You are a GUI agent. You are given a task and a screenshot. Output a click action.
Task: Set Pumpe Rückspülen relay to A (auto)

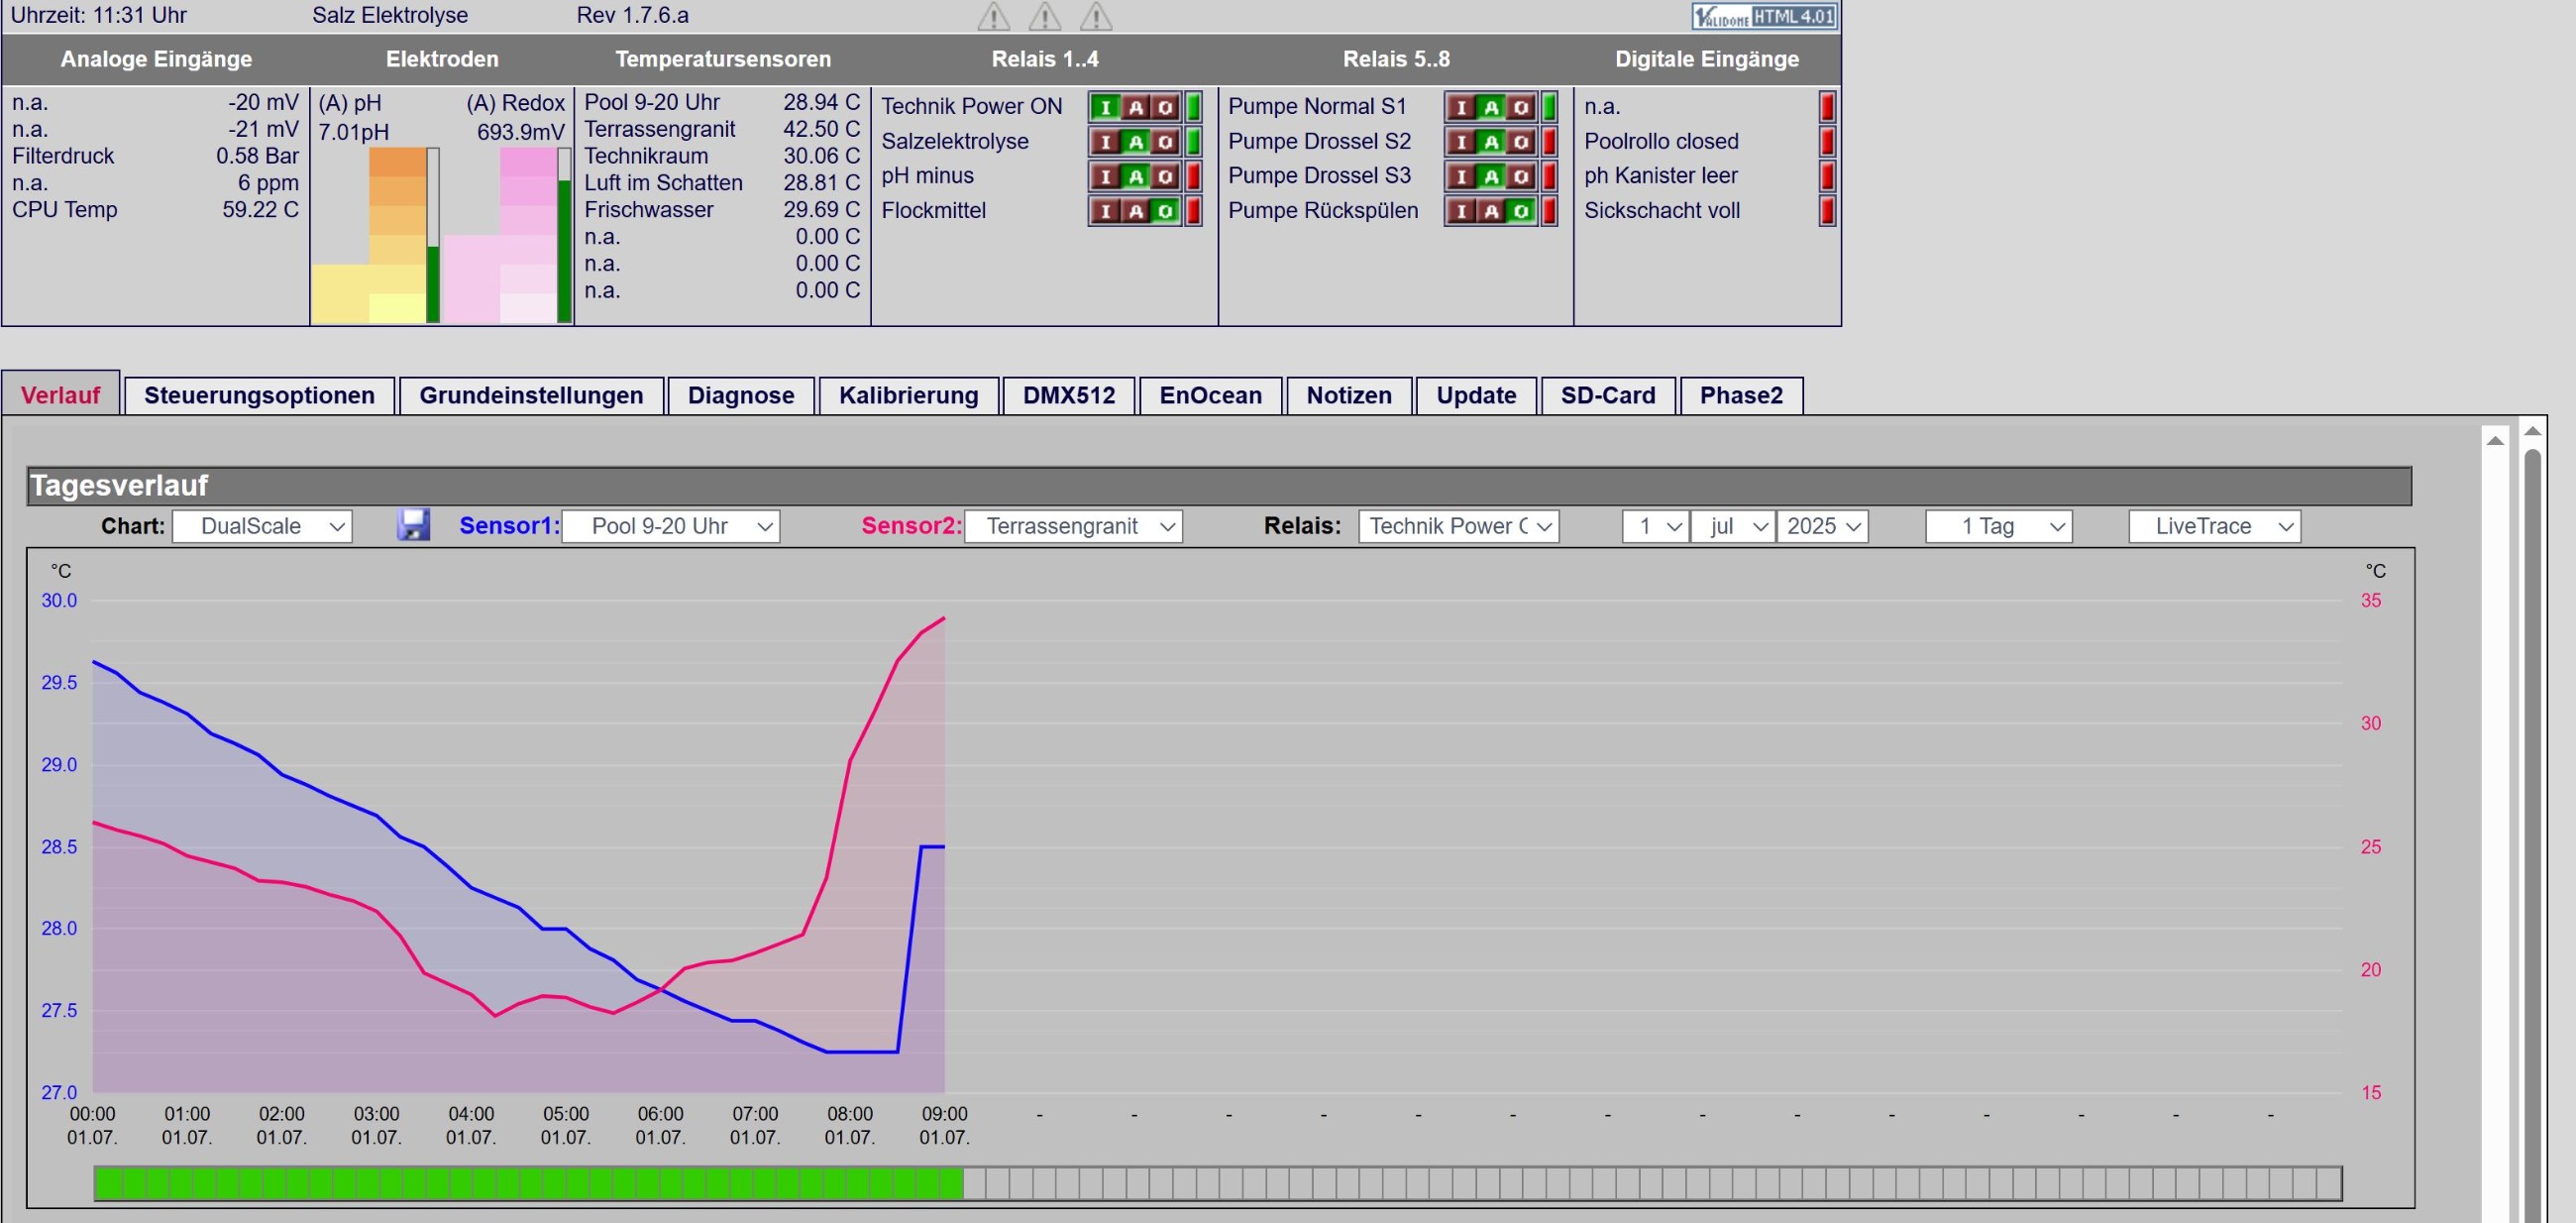click(x=1491, y=211)
